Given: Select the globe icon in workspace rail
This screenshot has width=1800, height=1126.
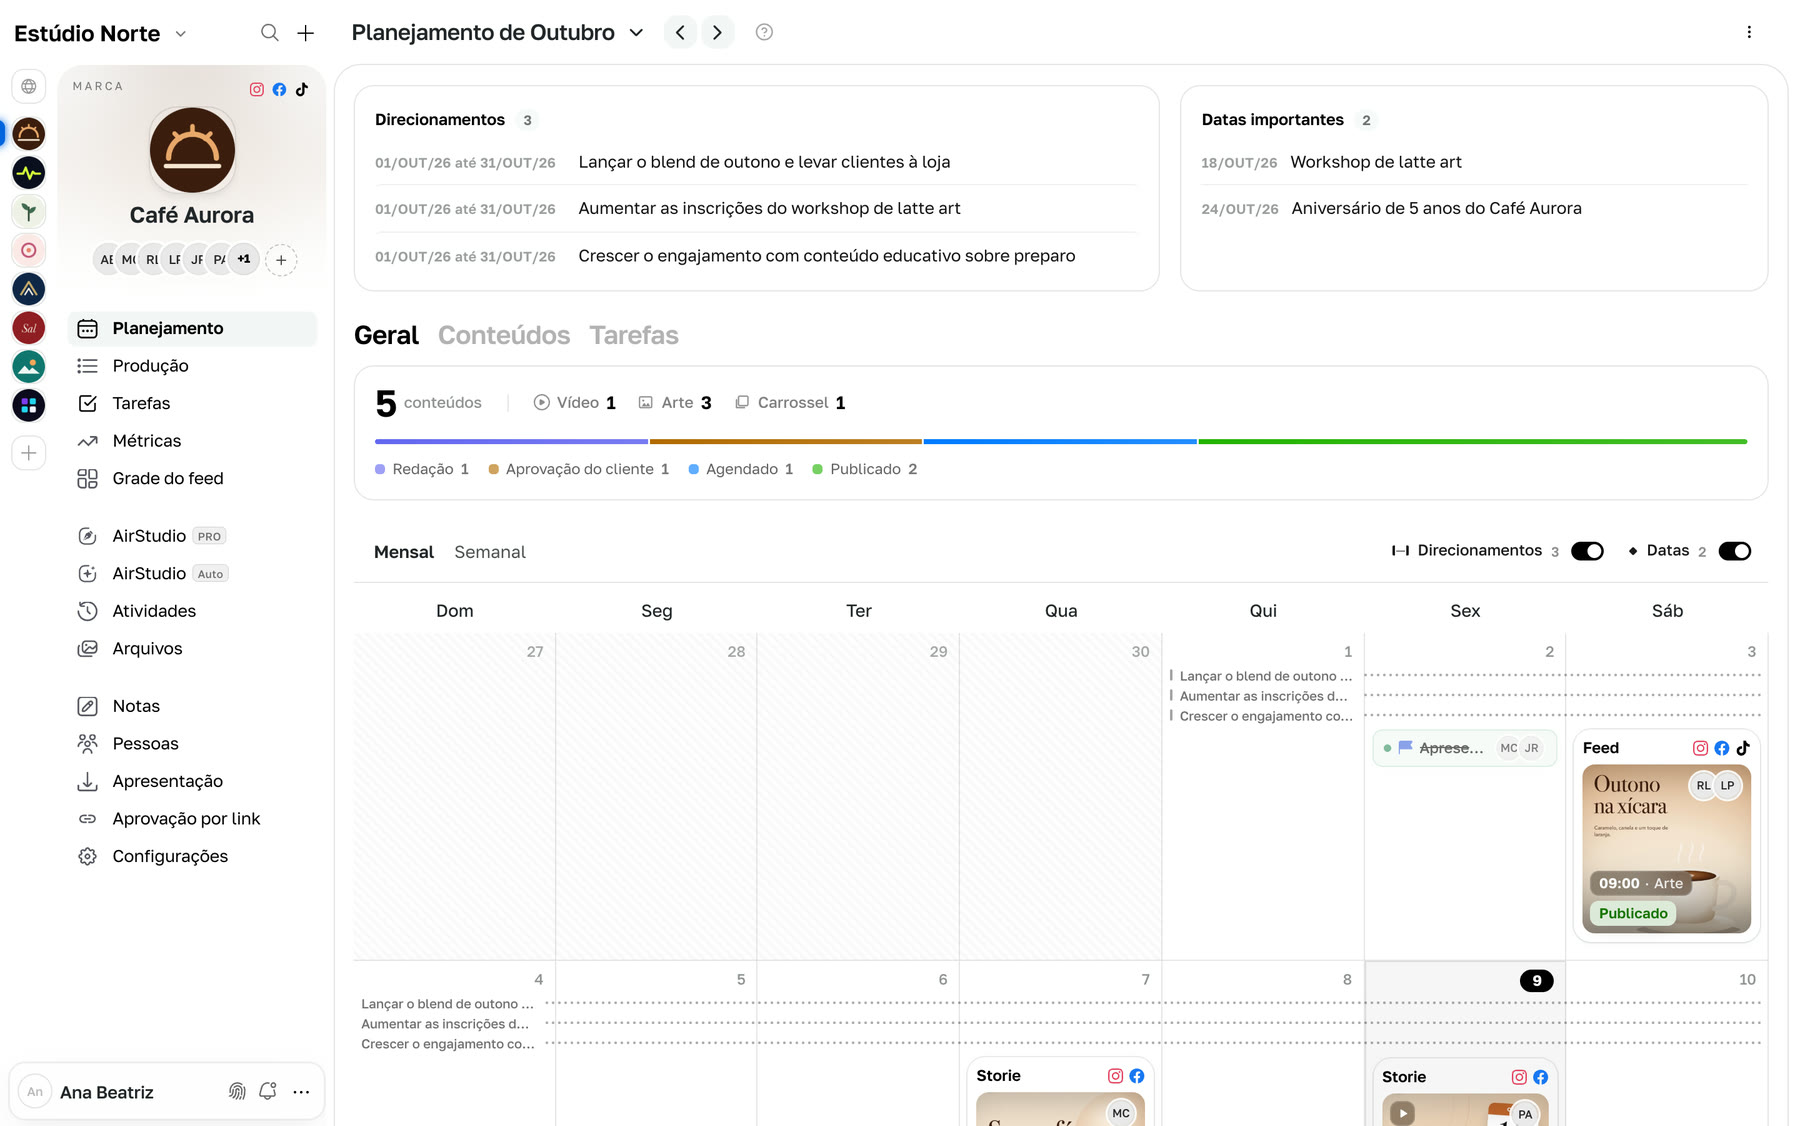Looking at the screenshot, I should coord(29,87).
